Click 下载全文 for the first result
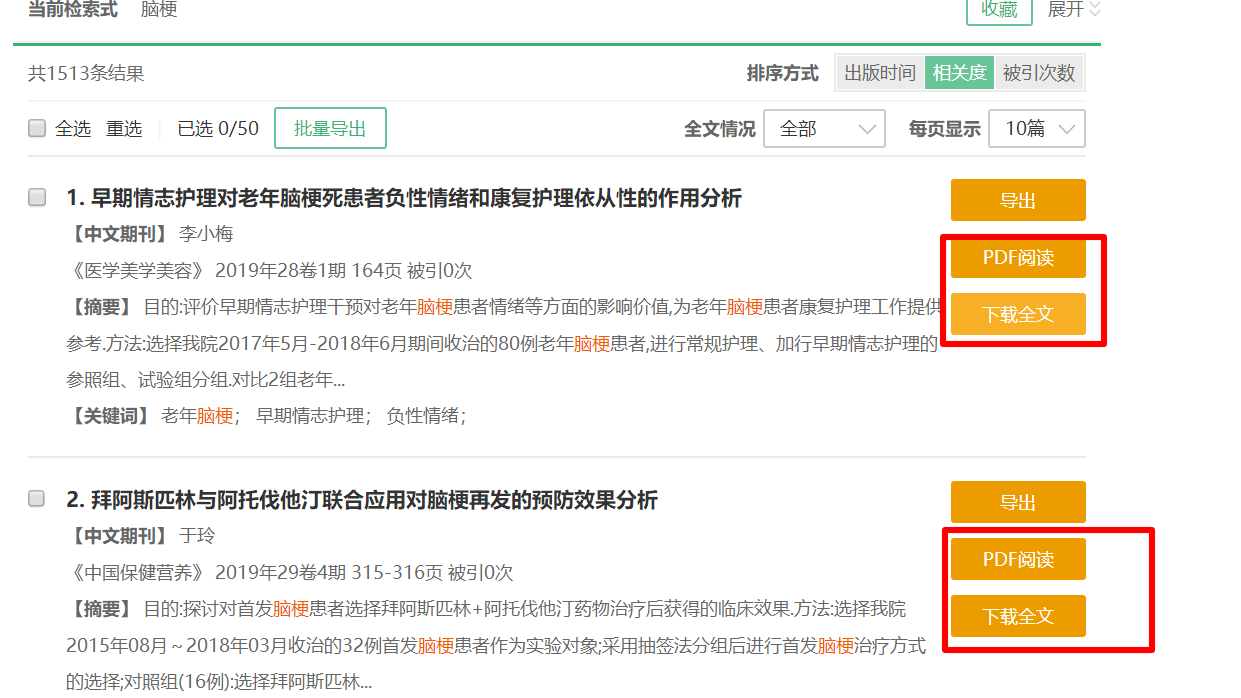This screenshot has height=698, width=1241. [x=1017, y=314]
